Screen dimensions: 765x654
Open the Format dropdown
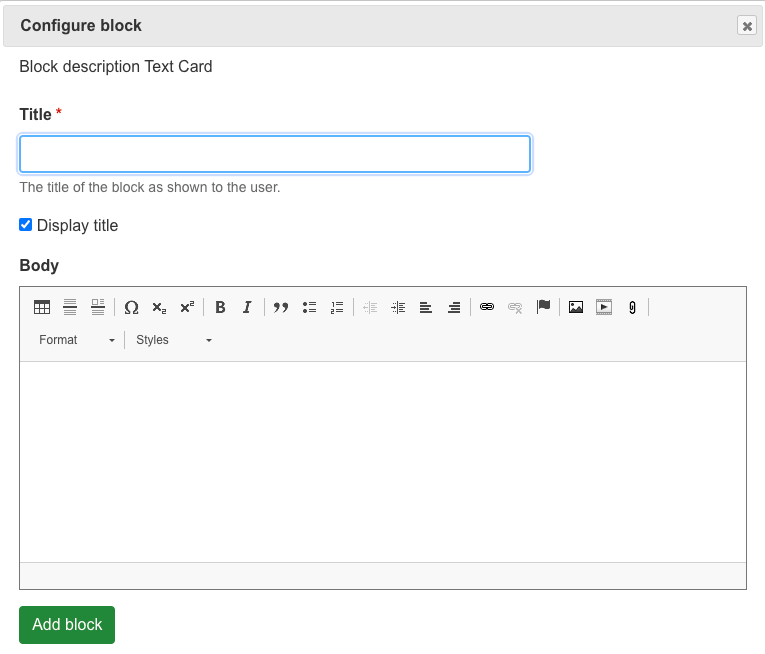click(x=77, y=340)
